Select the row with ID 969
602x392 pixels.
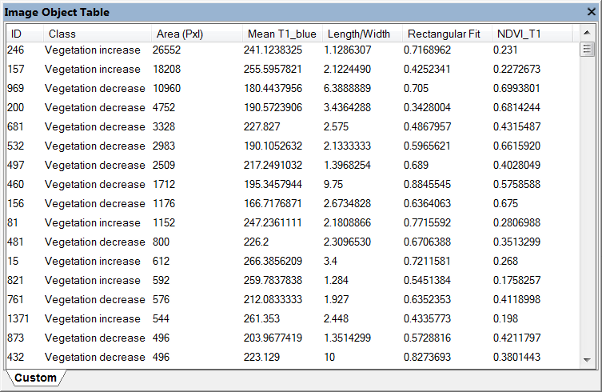click(x=293, y=88)
